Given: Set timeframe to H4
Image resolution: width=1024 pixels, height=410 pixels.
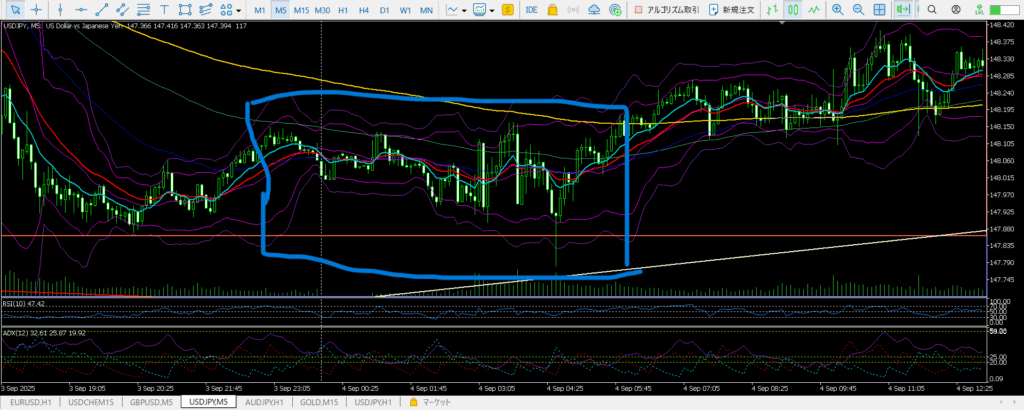Looking at the screenshot, I should (x=364, y=9).
